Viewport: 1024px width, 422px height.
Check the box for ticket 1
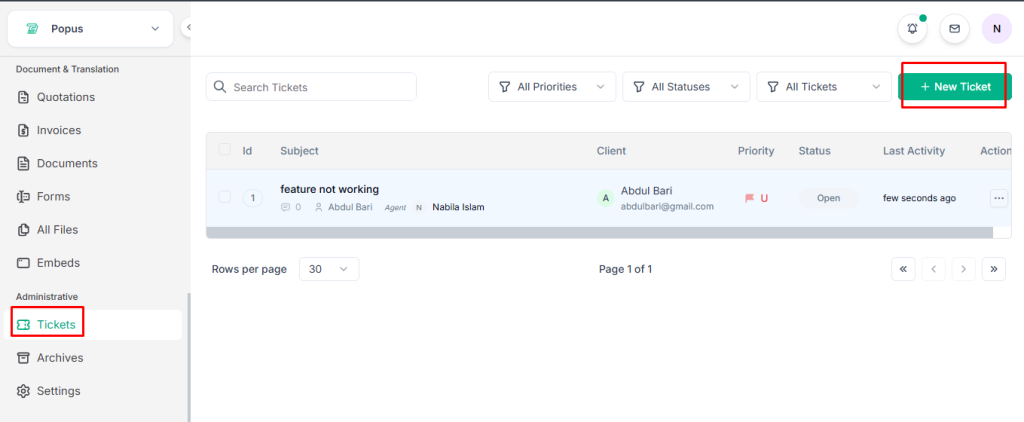click(x=224, y=197)
